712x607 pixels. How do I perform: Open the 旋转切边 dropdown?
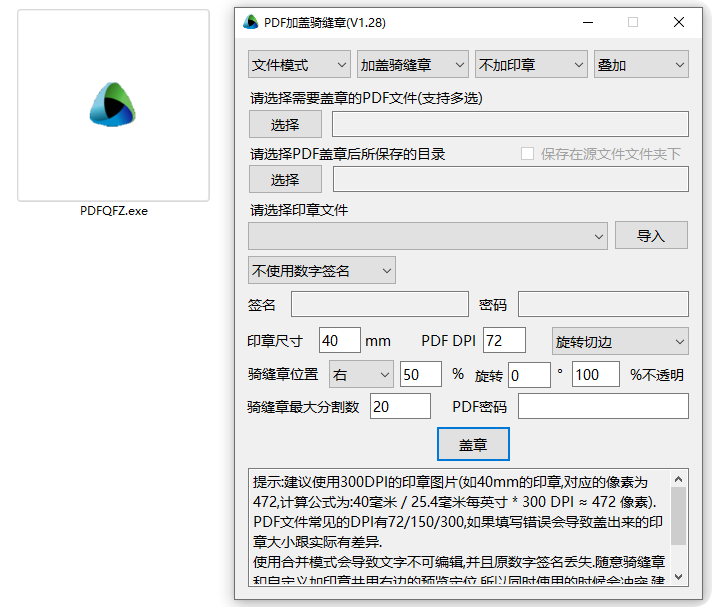pyautogui.click(x=620, y=341)
